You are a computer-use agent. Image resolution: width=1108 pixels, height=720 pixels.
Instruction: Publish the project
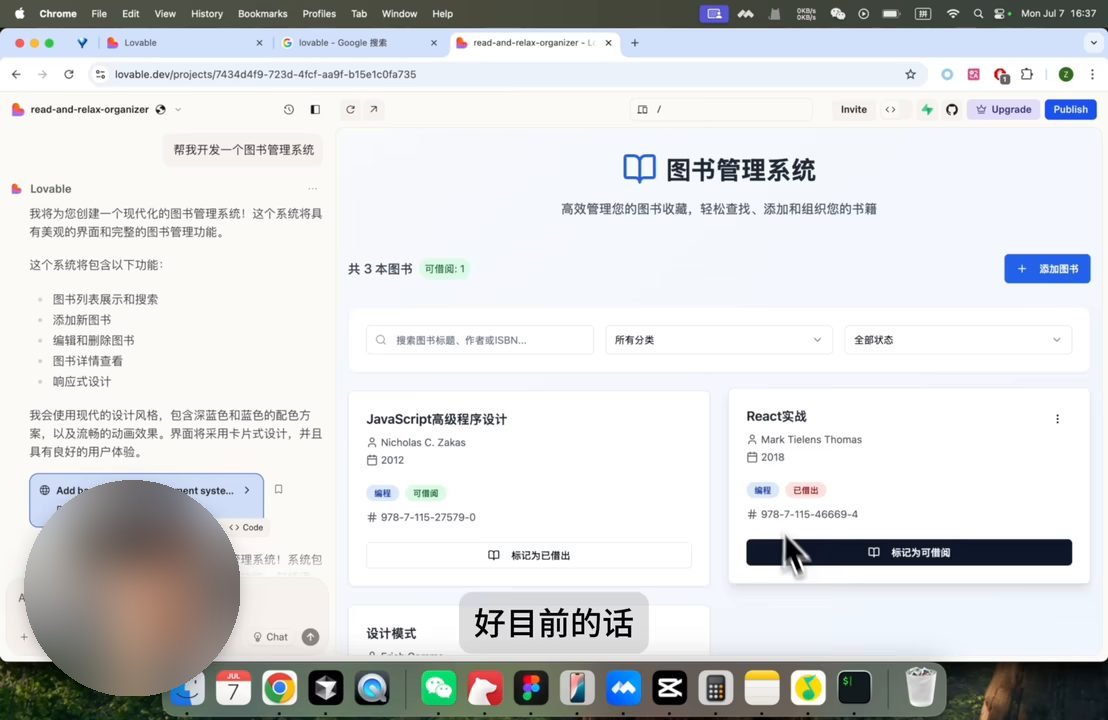1071,110
